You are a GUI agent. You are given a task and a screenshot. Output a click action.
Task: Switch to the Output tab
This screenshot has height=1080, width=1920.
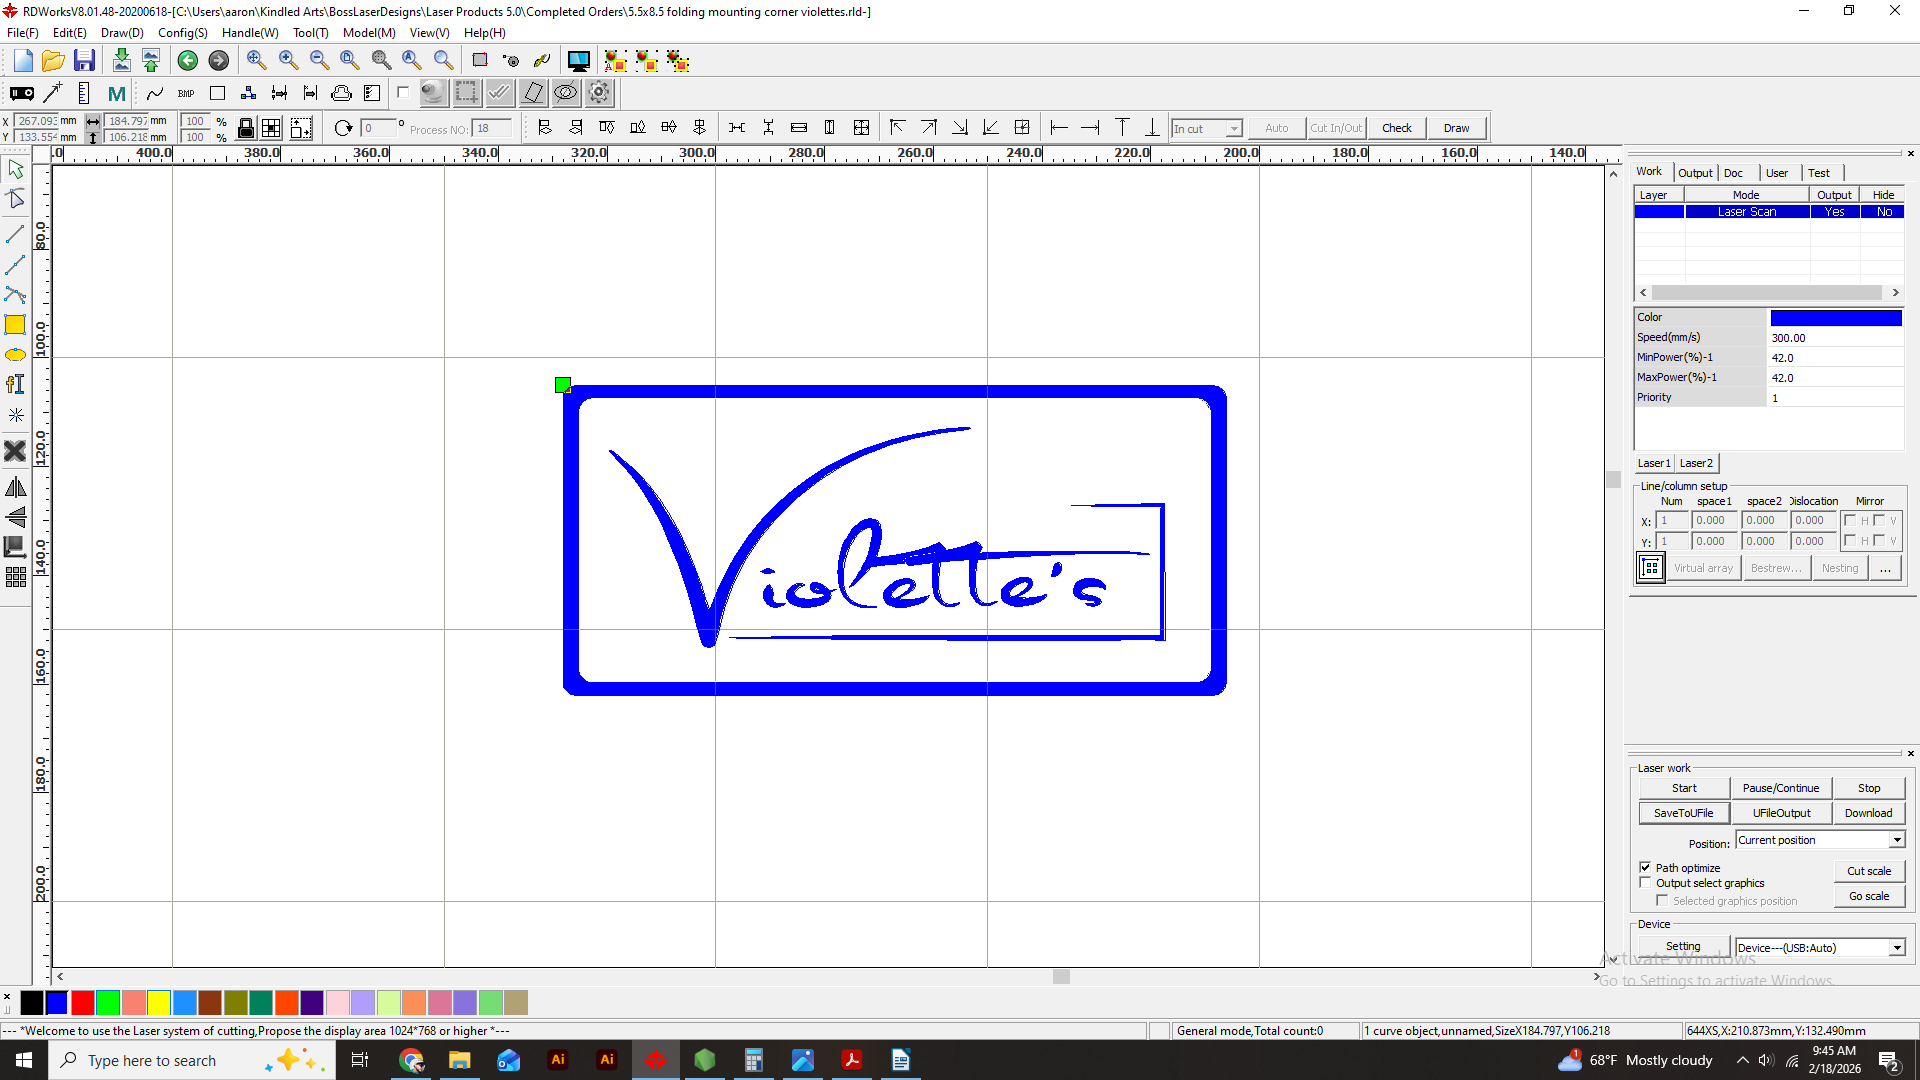[1694, 173]
